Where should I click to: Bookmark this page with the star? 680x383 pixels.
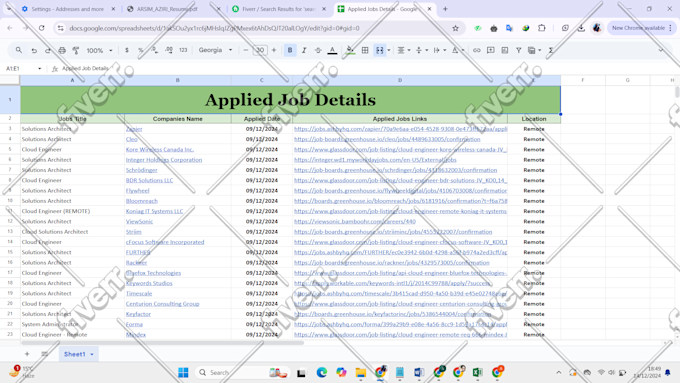point(455,28)
